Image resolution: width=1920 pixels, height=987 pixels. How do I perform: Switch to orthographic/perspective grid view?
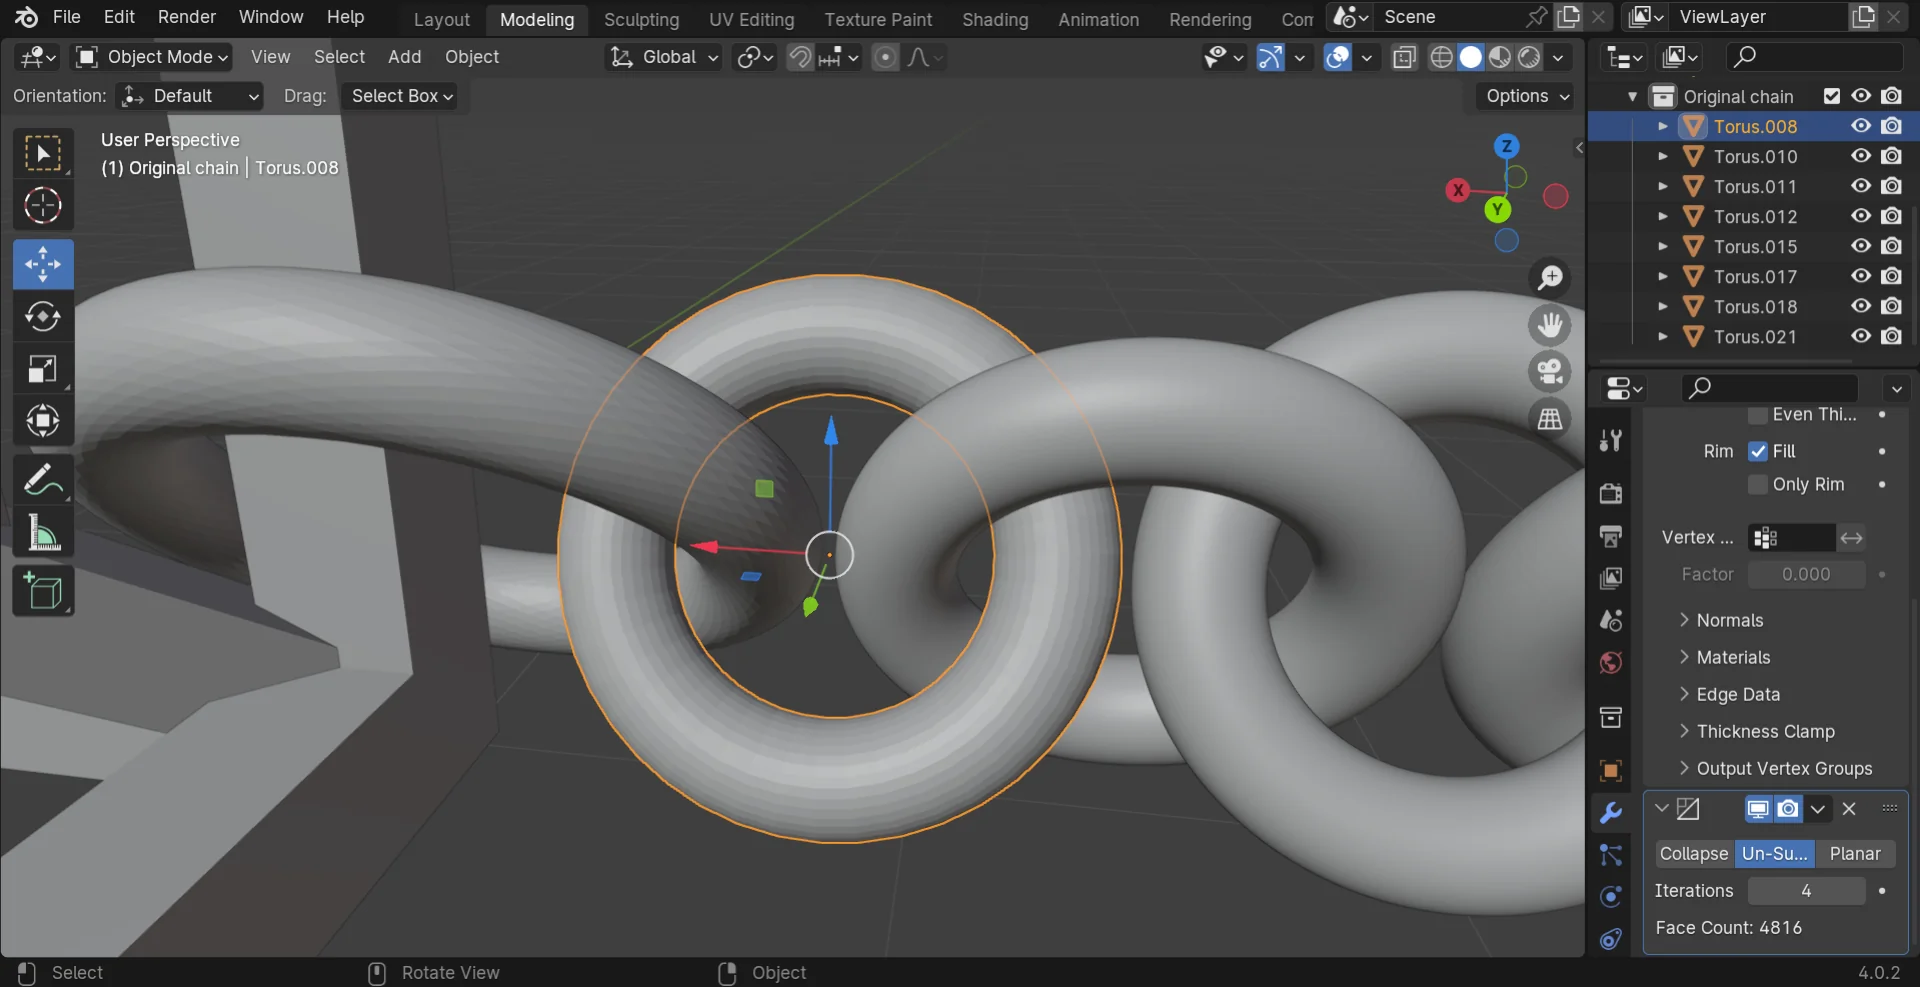(1550, 419)
